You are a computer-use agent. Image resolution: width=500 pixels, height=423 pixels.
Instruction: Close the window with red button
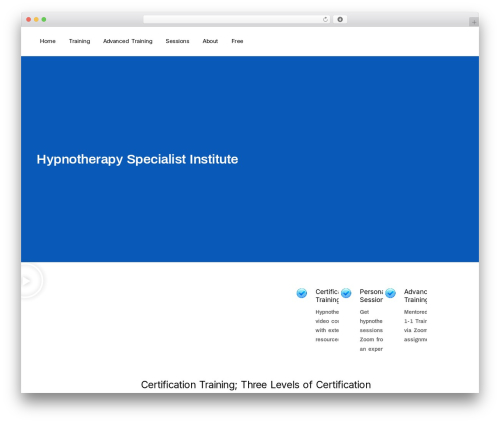[x=29, y=19]
